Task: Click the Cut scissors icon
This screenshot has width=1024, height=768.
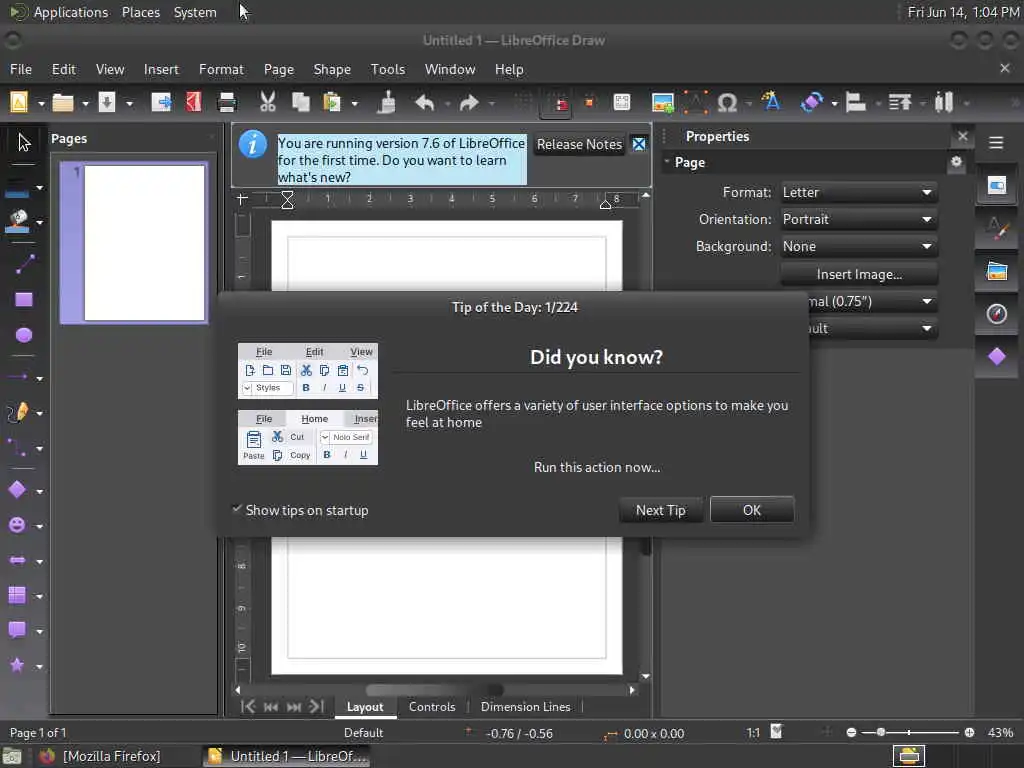Action: pyautogui.click(x=268, y=103)
